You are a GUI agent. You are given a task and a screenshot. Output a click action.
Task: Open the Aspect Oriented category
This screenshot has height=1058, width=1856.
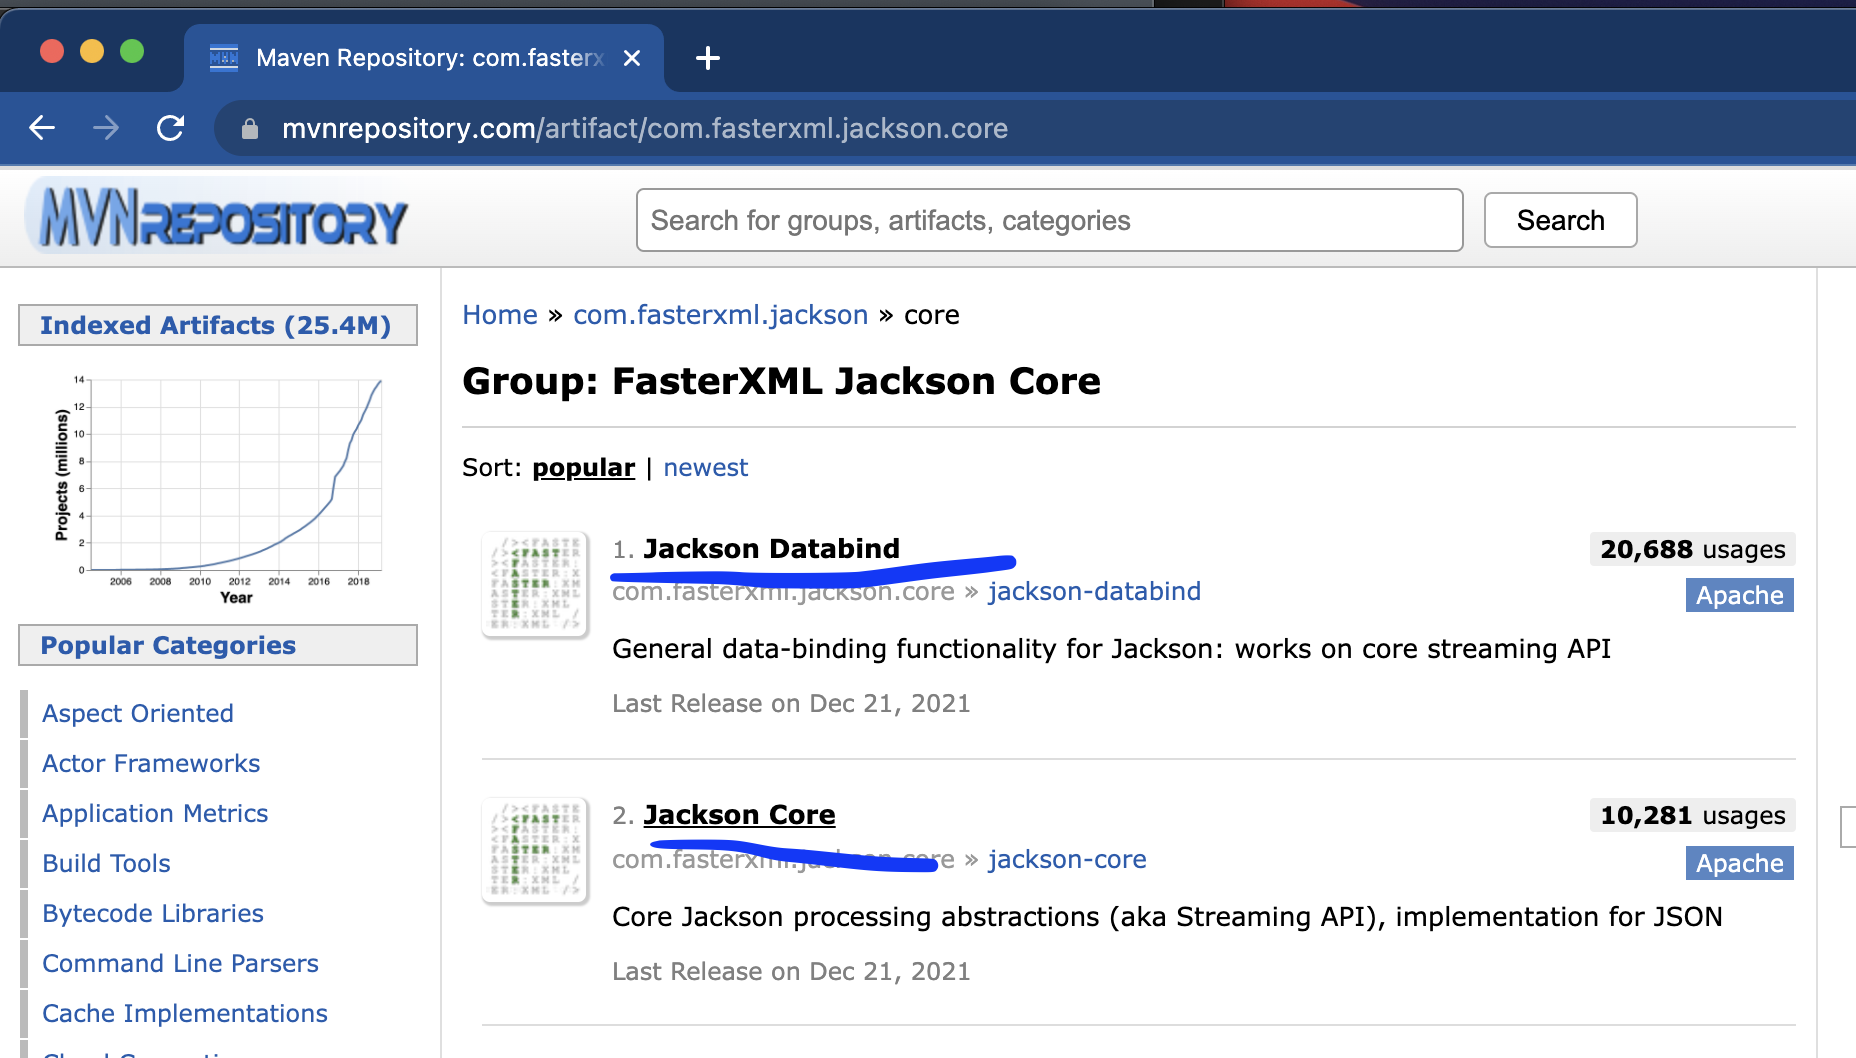(x=138, y=713)
